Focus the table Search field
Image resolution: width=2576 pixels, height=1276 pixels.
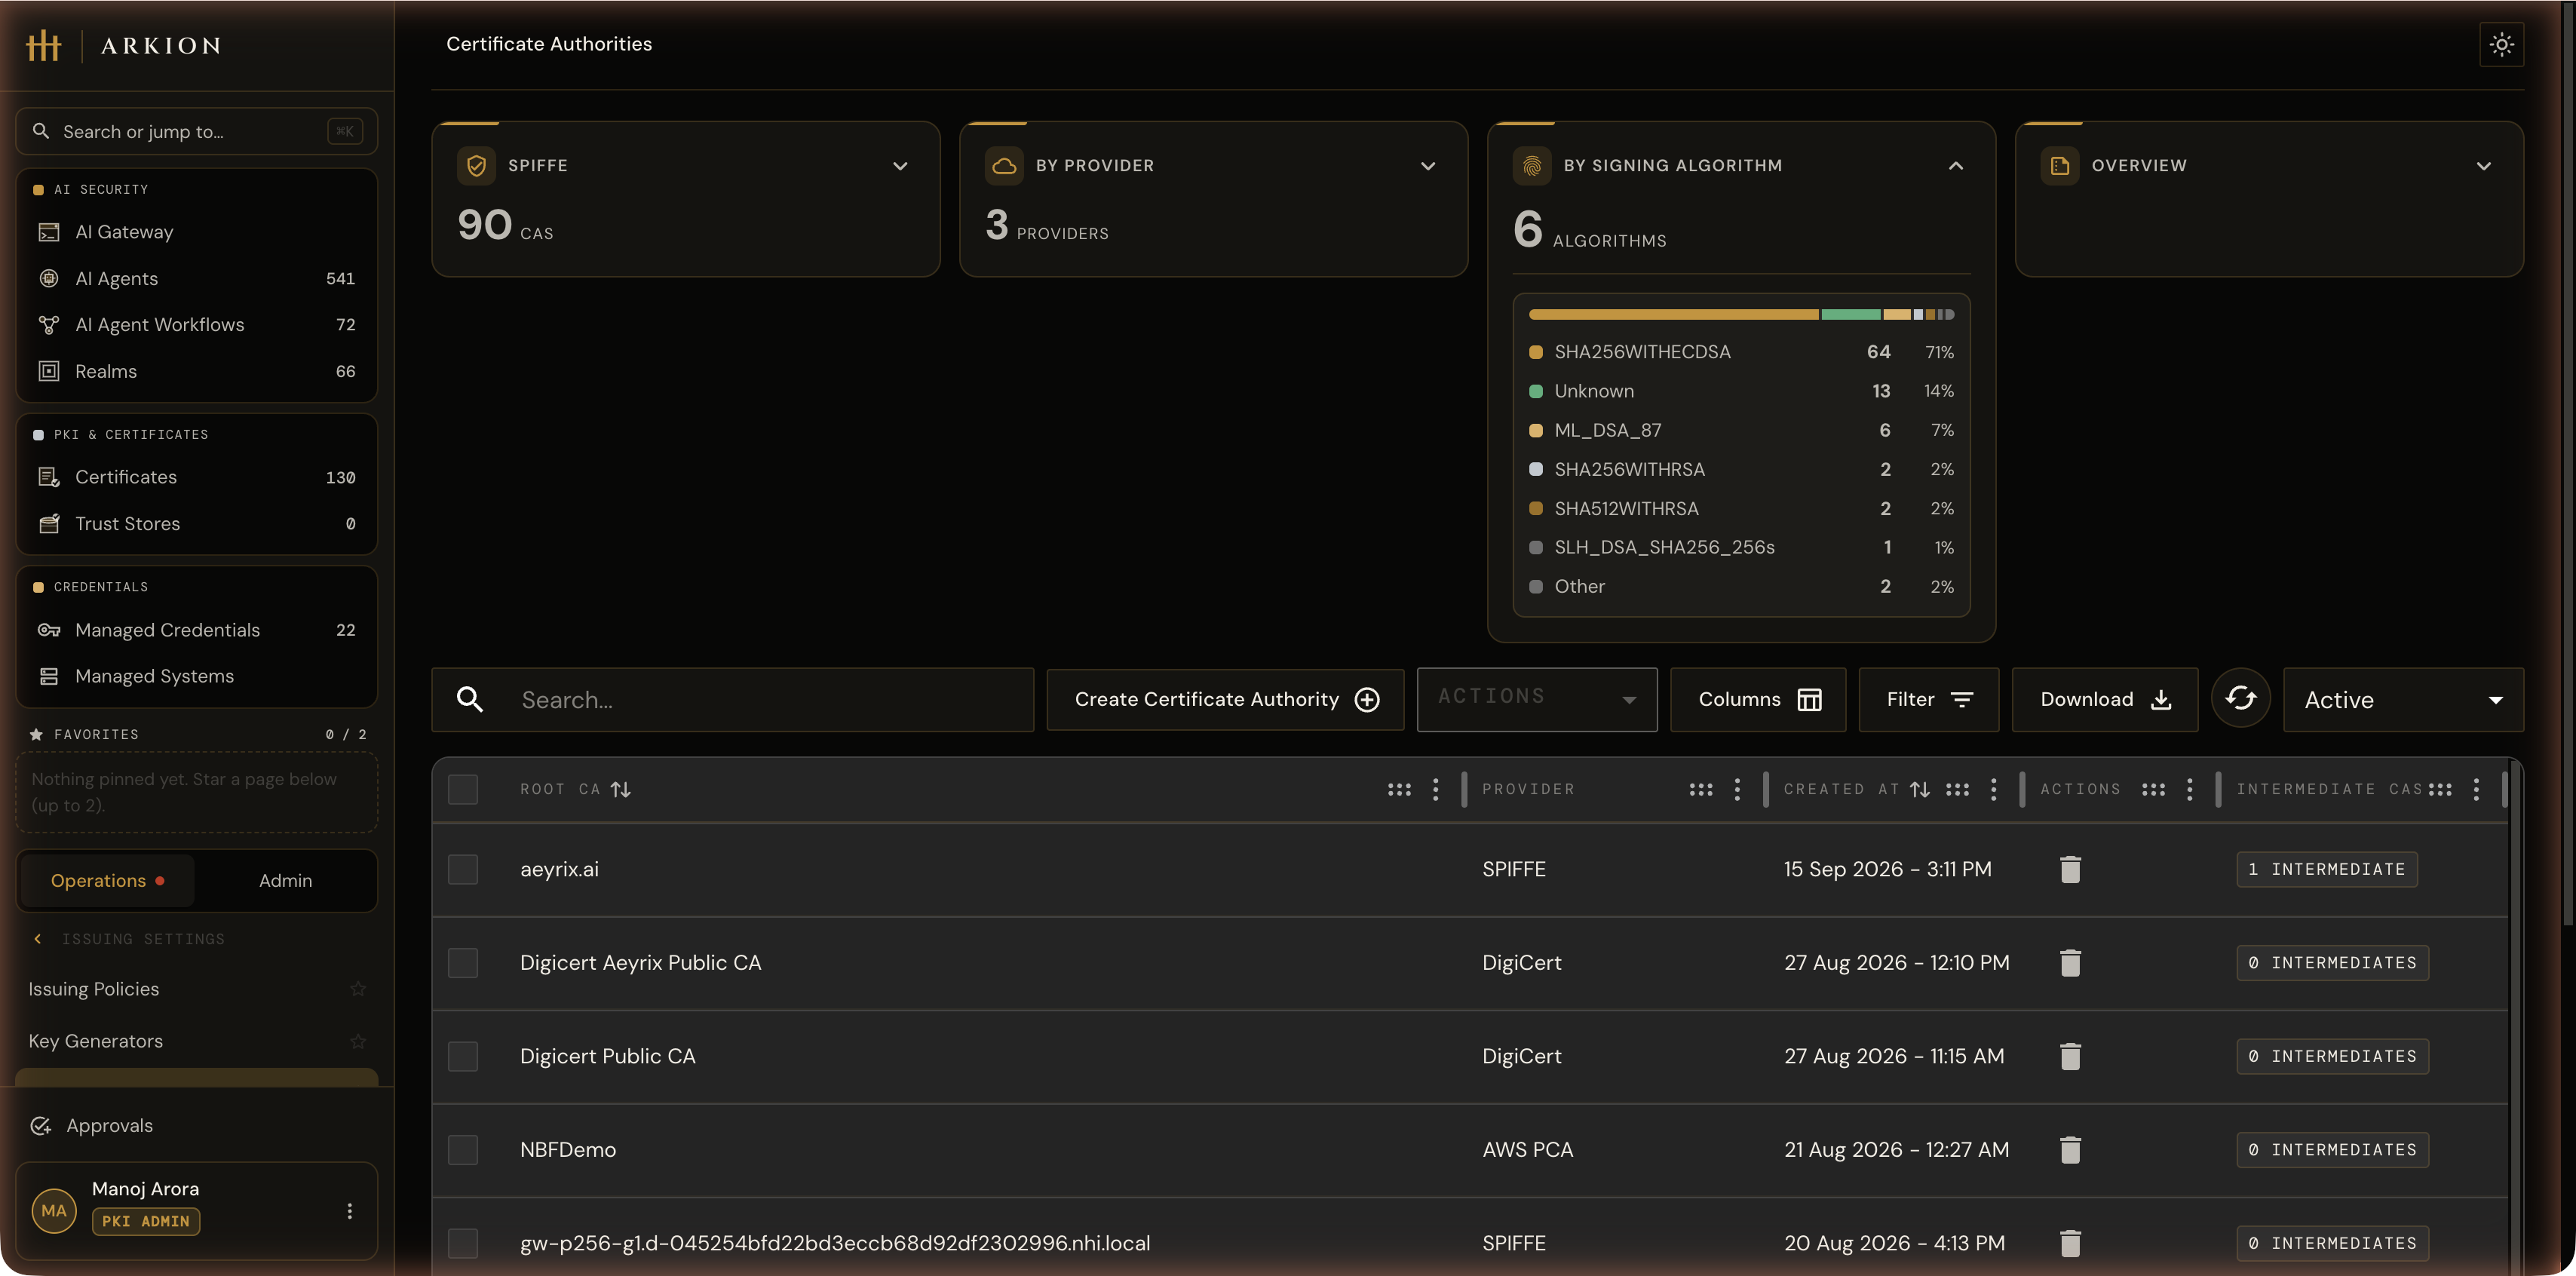coord(733,699)
